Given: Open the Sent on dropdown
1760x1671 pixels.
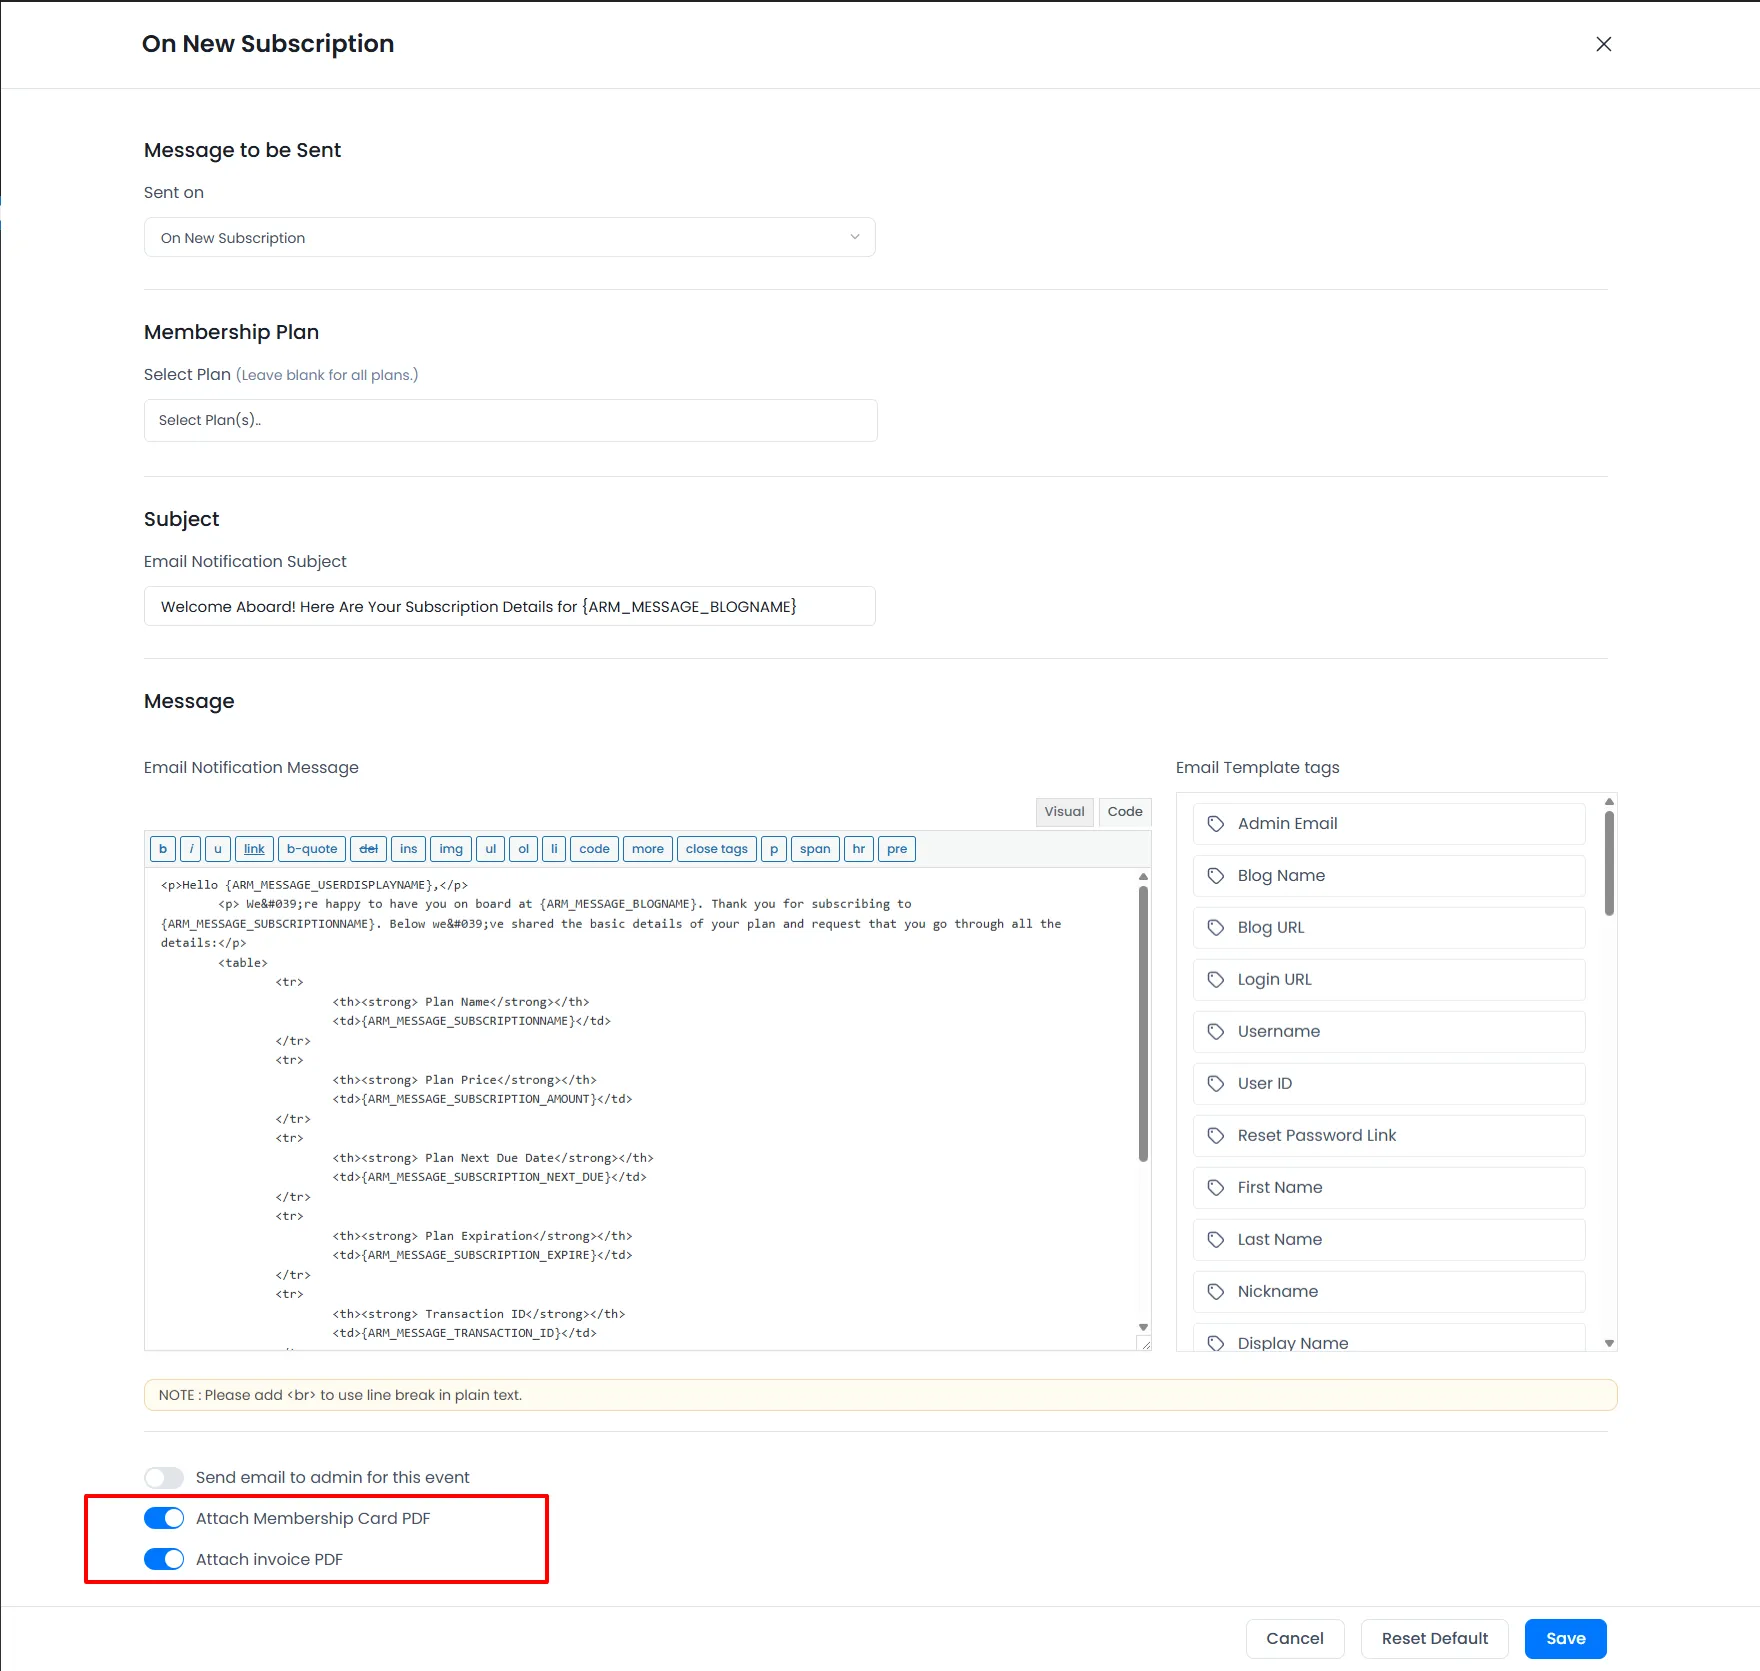Looking at the screenshot, I should click(x=509, y=238).
